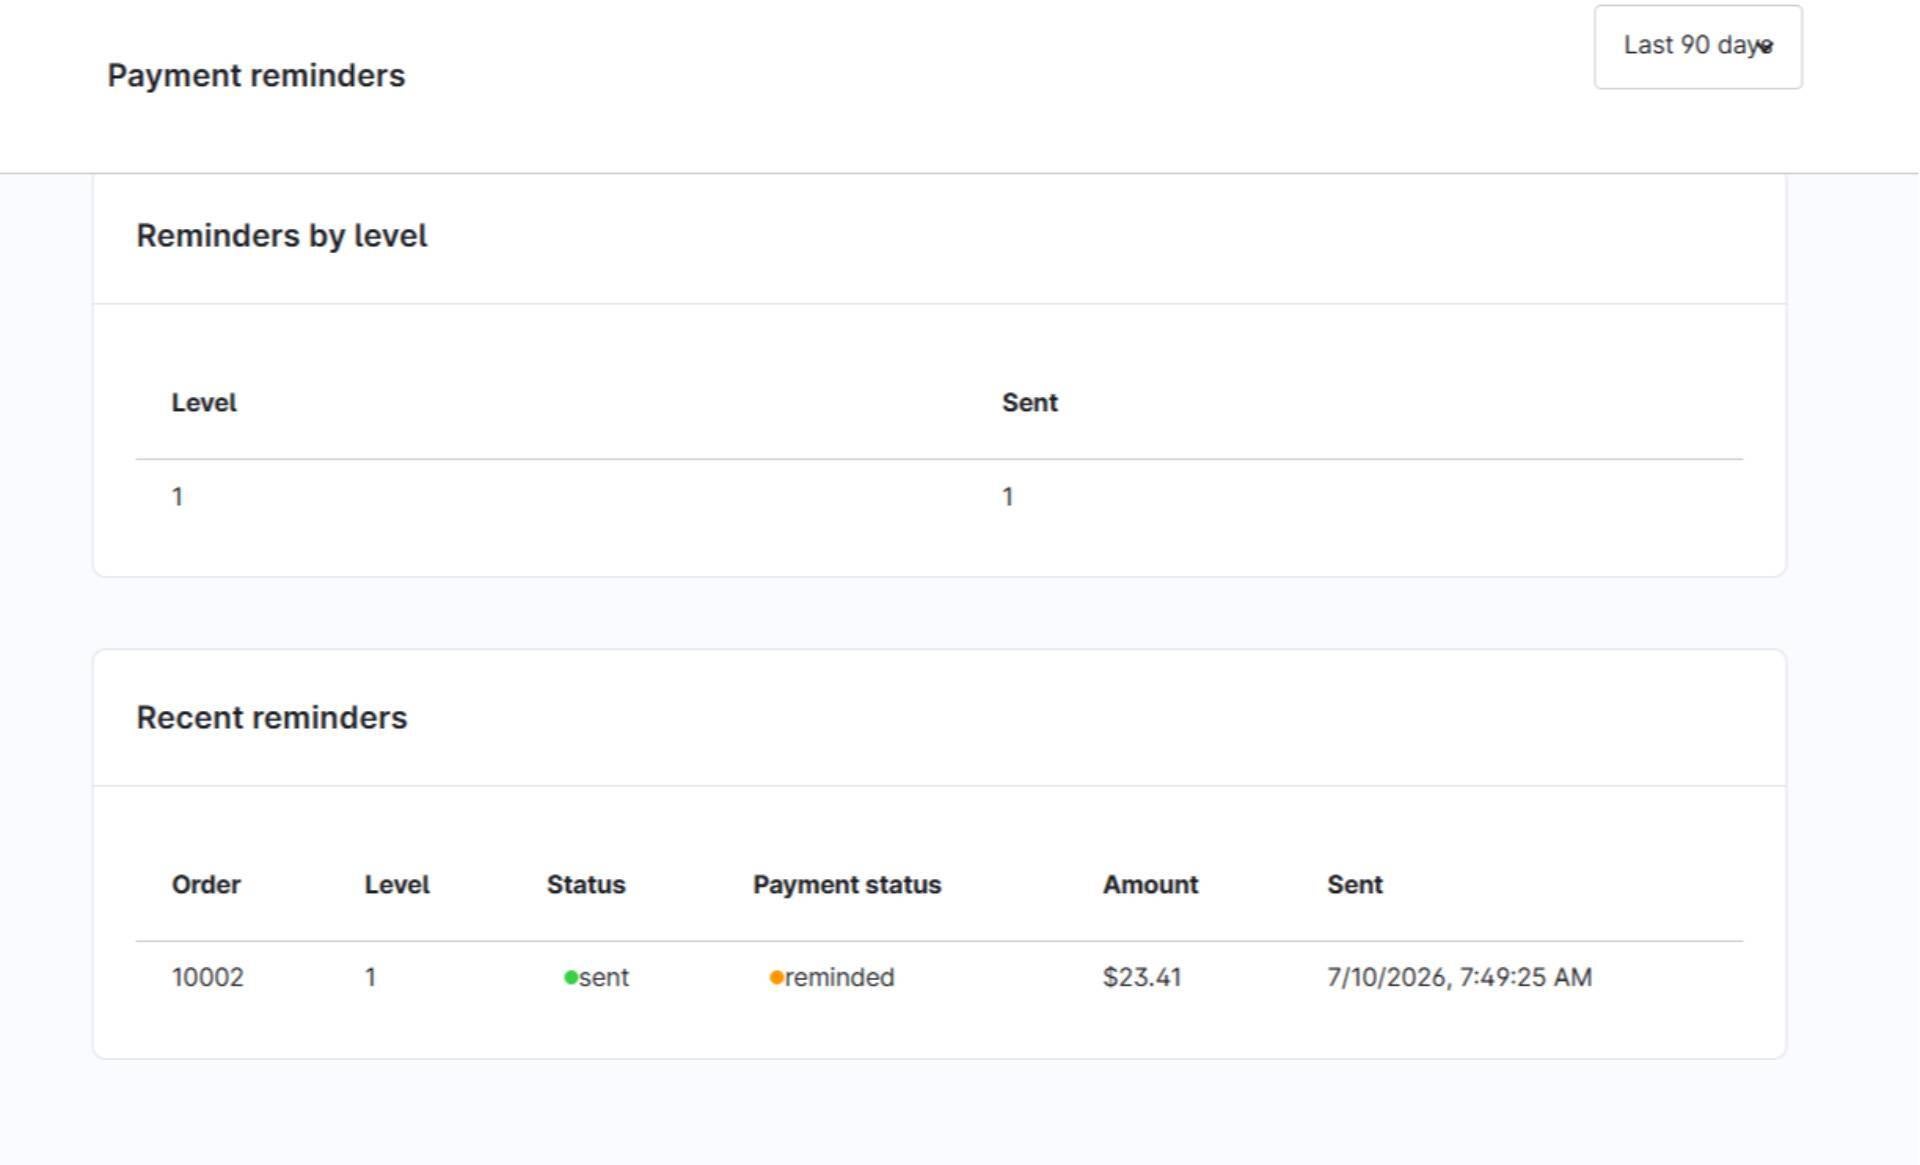Click the orange reminded status dot
Screen dimensions: 1920x1165
(x=776, y=978)
